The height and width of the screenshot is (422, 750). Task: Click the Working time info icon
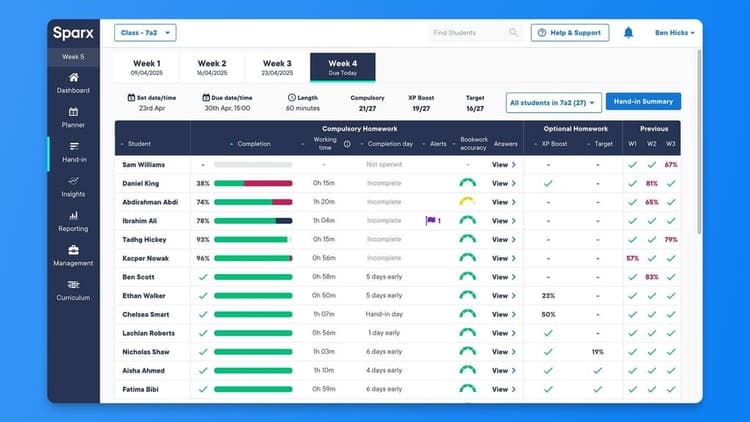(x=347, y=143)
